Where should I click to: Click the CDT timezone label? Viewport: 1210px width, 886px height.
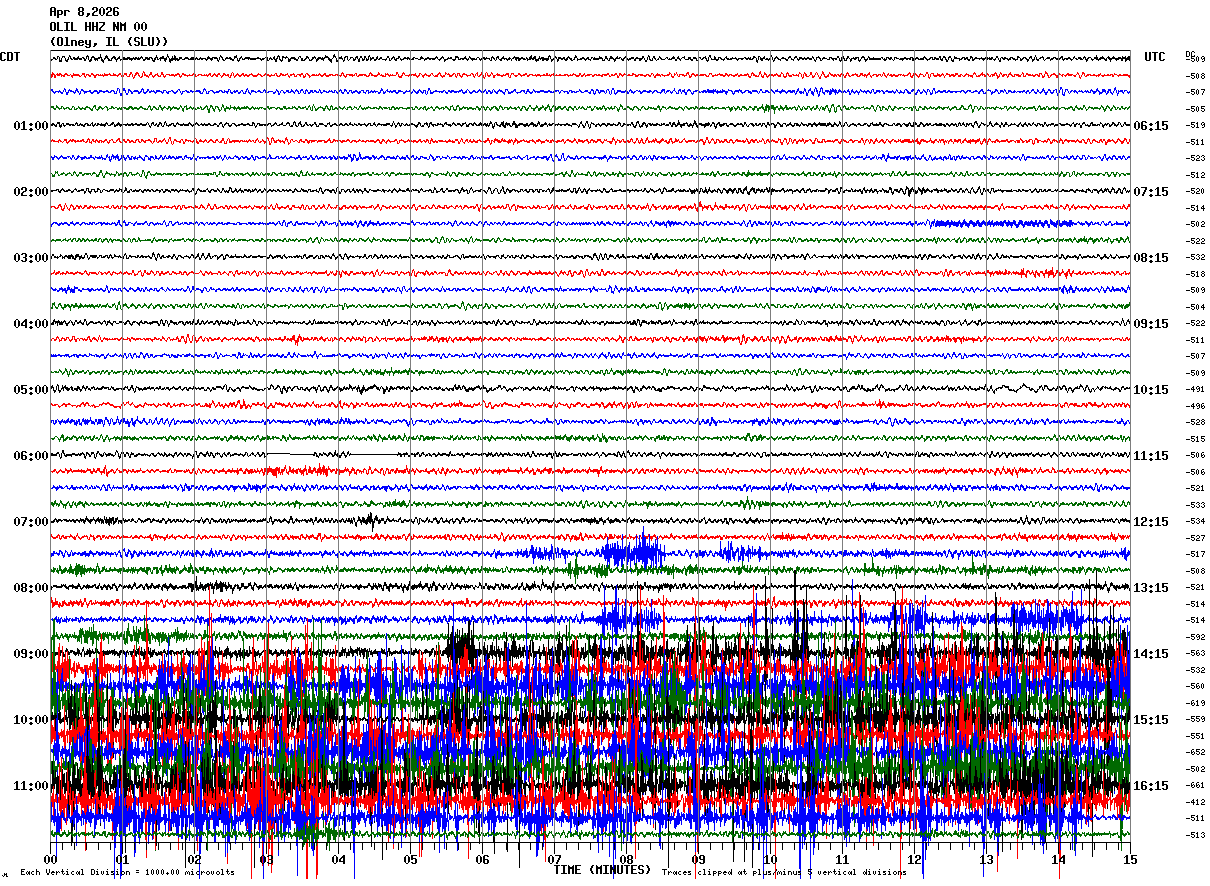(x=10, y=57)
